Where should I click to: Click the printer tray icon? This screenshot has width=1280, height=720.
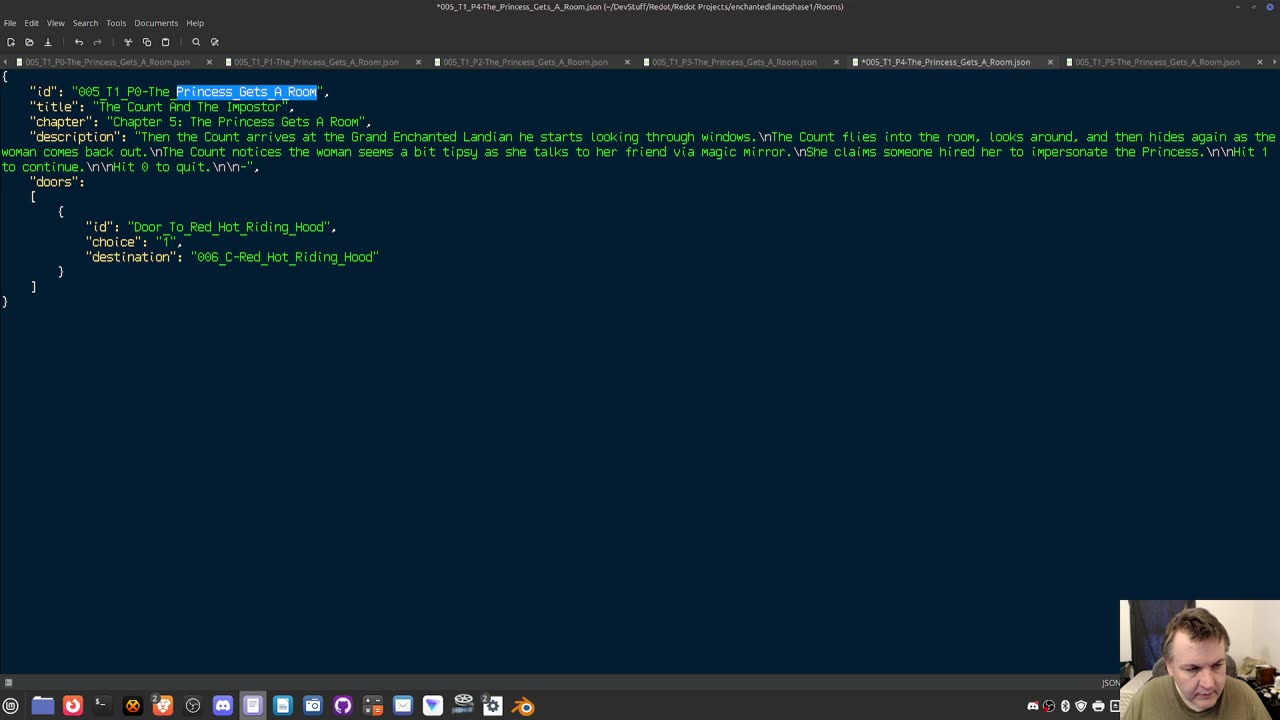pos(1098,707)
